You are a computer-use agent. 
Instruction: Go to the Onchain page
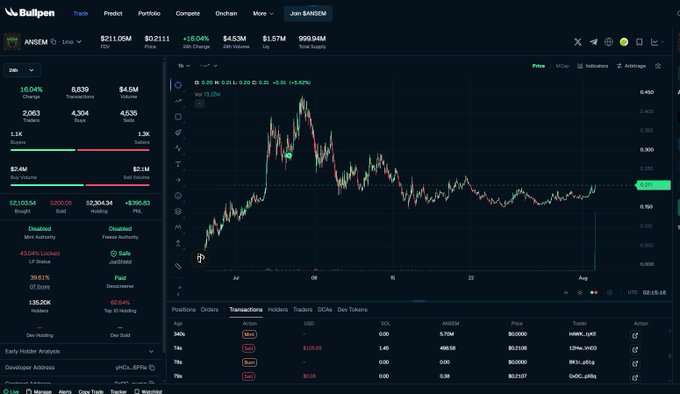226,13
